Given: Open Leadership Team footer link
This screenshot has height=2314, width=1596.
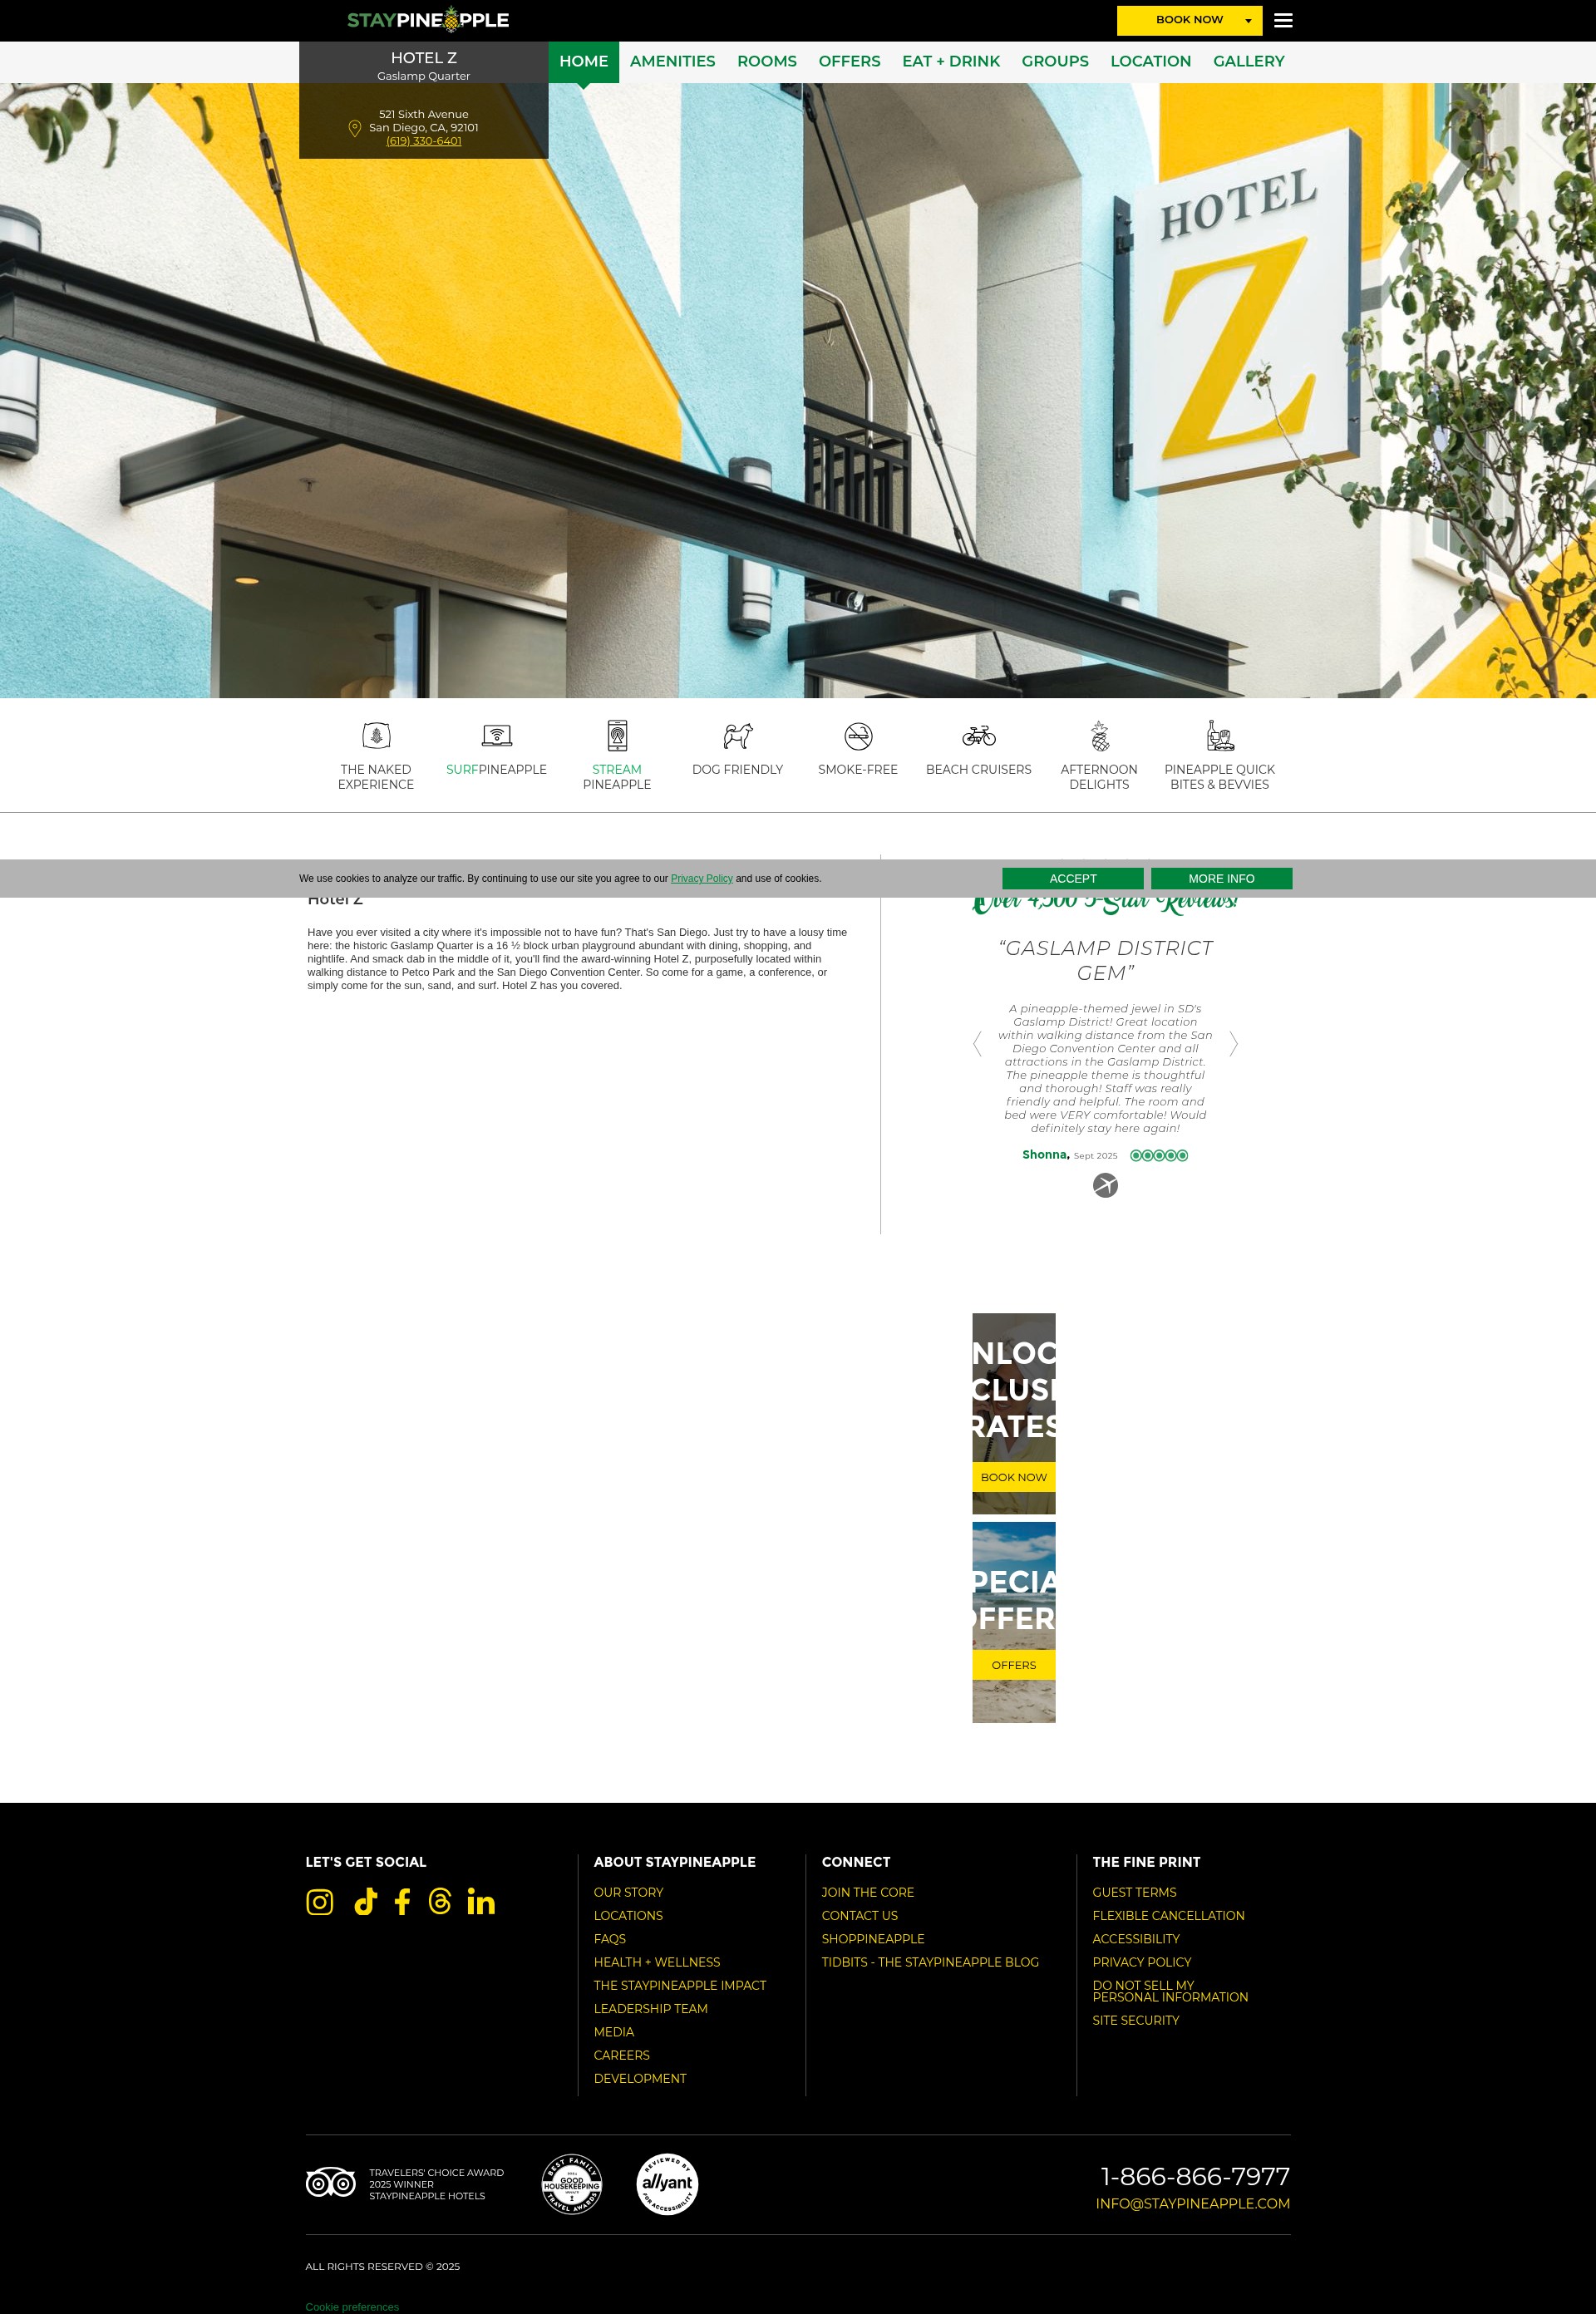Looking at the screenshot, I should (651, 2008).
